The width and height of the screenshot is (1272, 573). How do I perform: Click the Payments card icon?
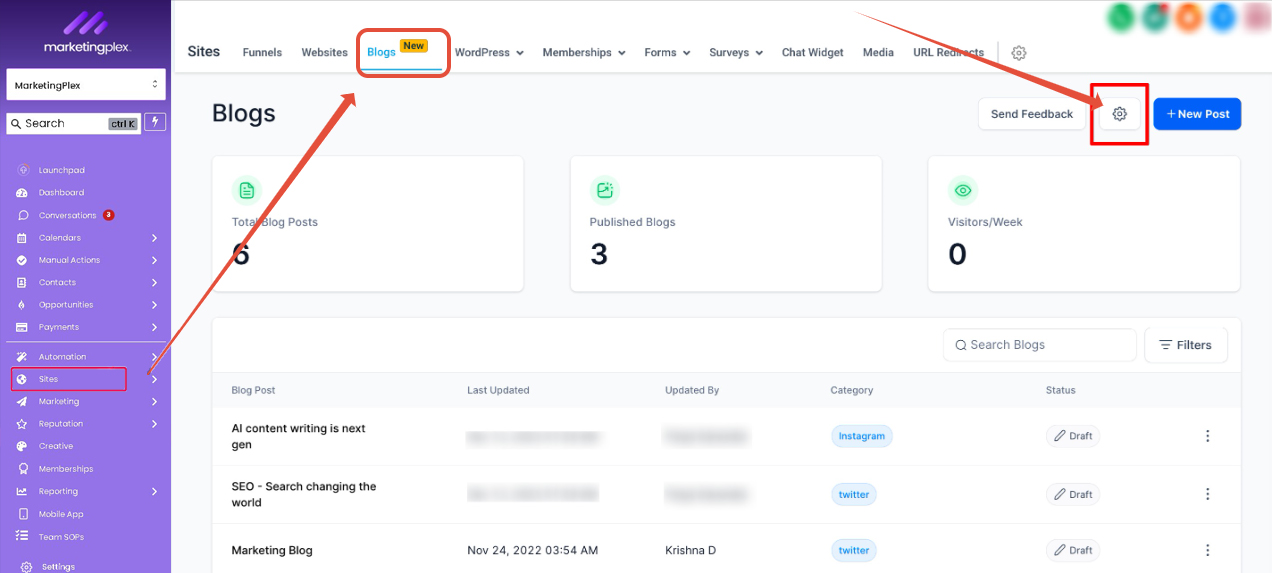22,327
